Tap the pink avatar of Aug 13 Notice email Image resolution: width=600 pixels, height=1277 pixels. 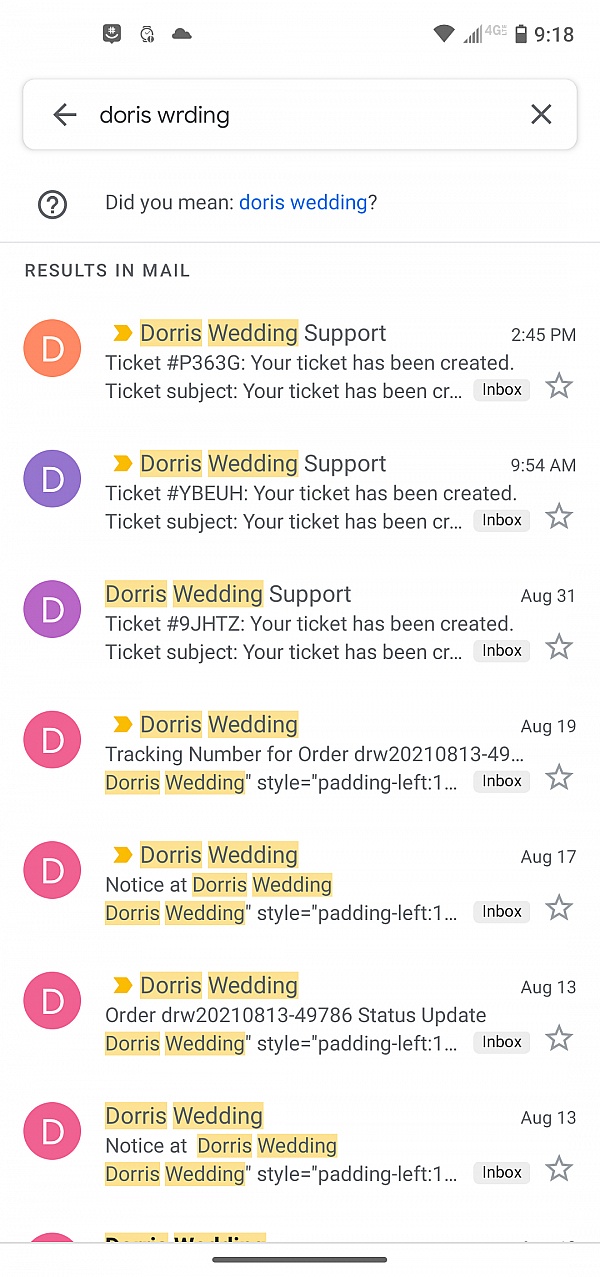point(52,1131)
